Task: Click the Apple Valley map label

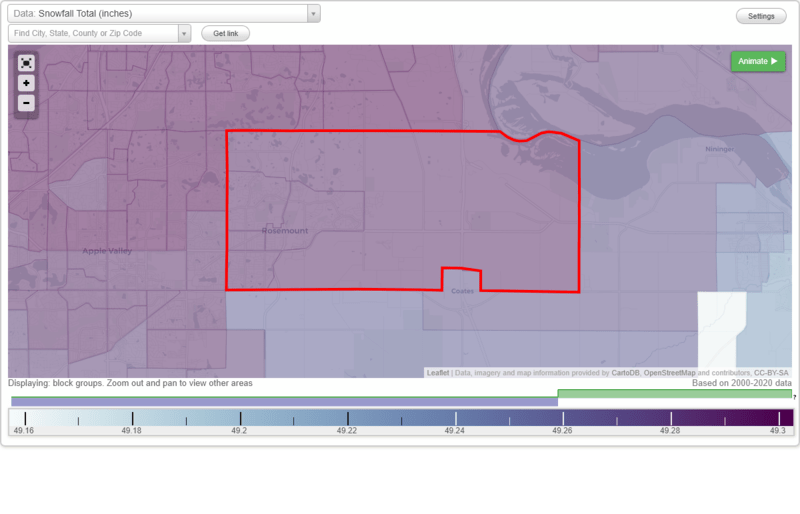Action: coord(107,251)
